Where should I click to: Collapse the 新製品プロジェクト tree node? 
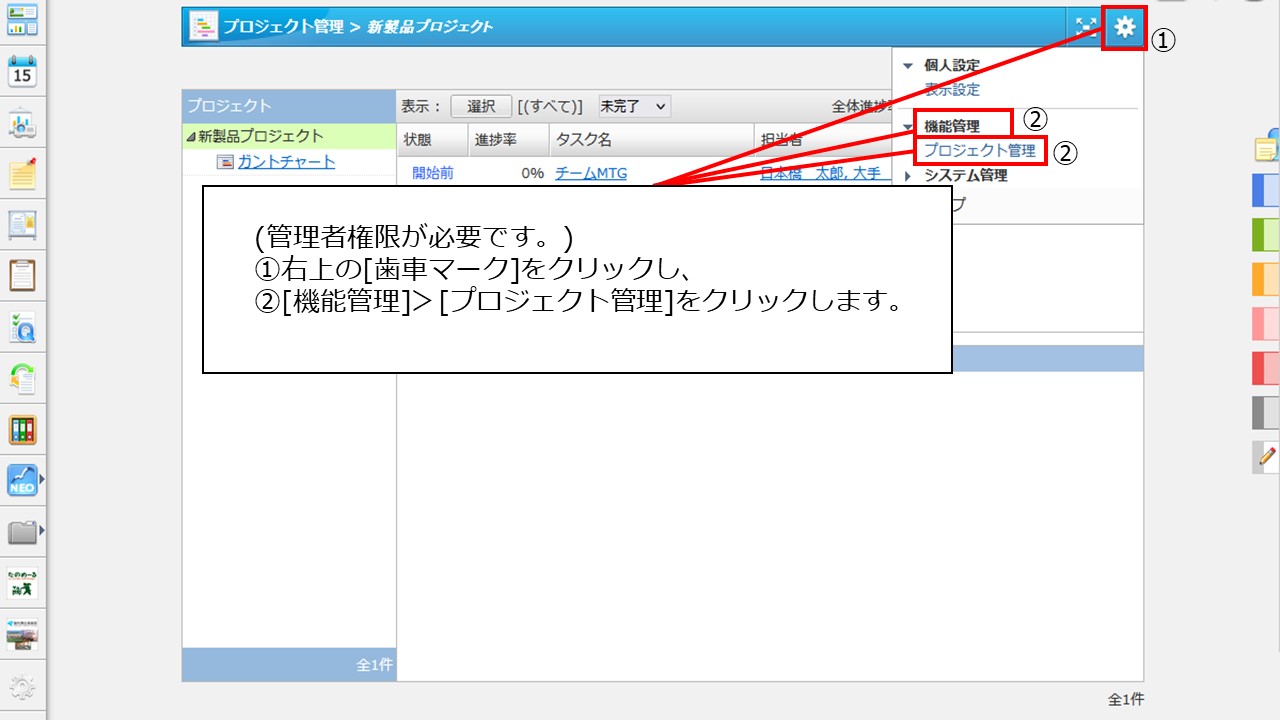(191, 136)
